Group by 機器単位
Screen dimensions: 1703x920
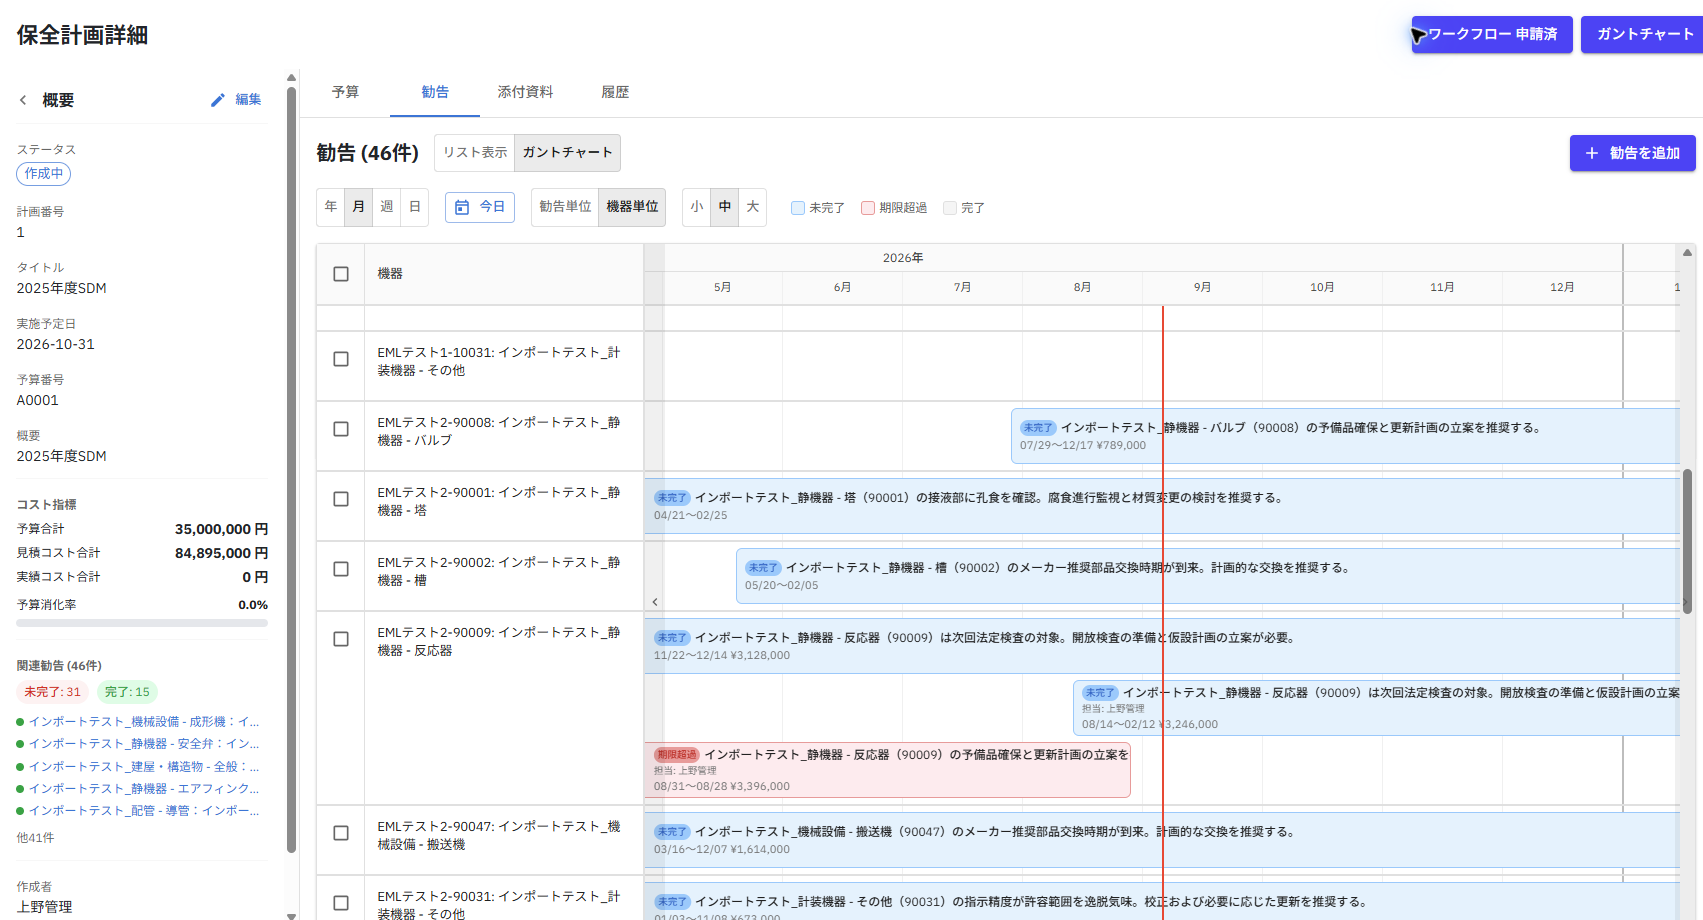click(x=632, y=207)
